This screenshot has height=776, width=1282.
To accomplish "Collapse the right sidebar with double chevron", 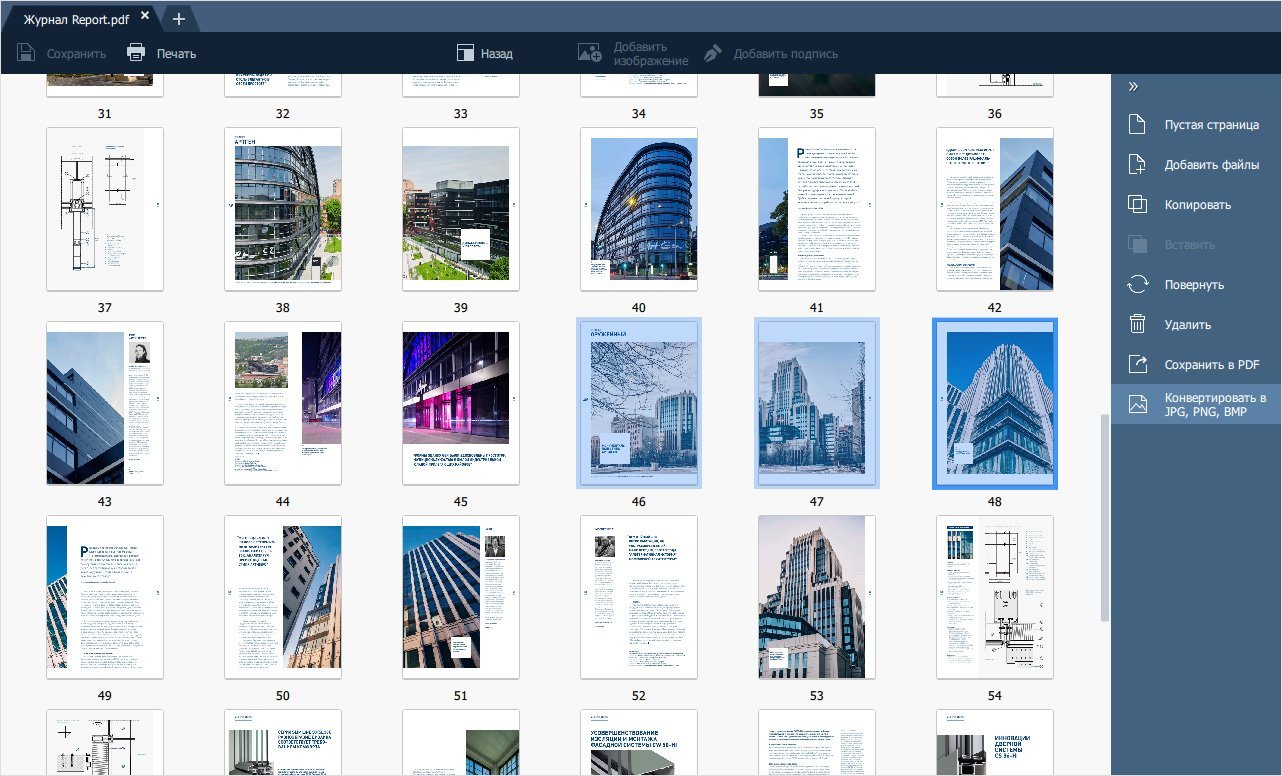I will click(1133, 87).
